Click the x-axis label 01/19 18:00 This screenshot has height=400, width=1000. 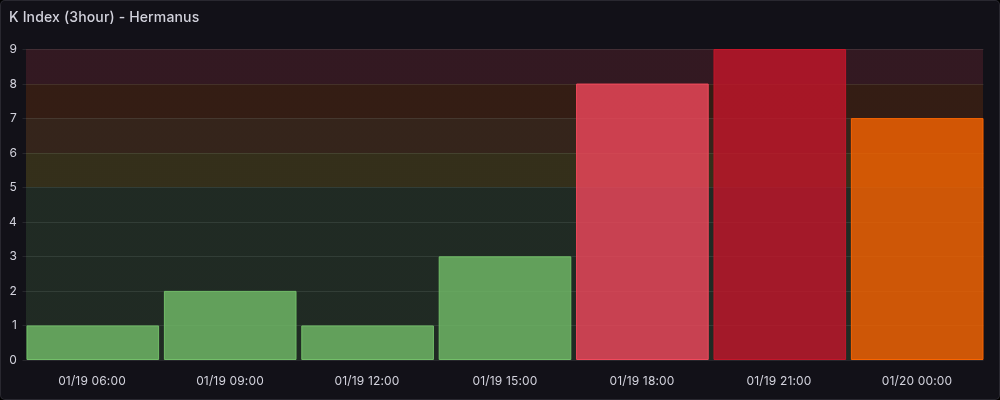tap(642, 381)
